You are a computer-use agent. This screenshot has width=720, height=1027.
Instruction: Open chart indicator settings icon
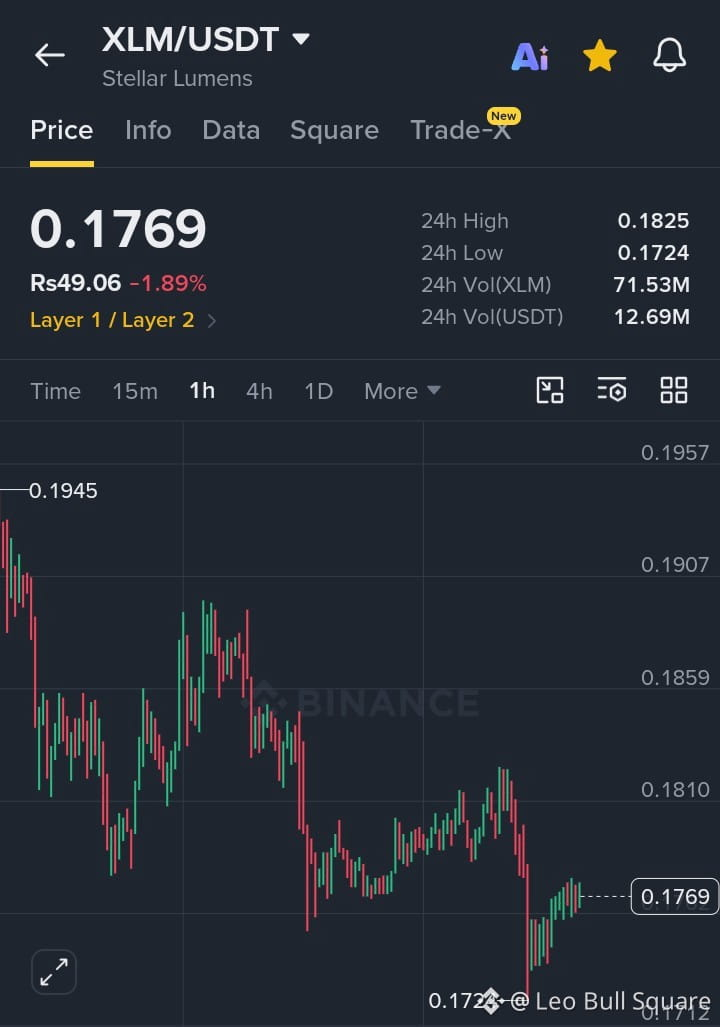(x=612, y=390)
